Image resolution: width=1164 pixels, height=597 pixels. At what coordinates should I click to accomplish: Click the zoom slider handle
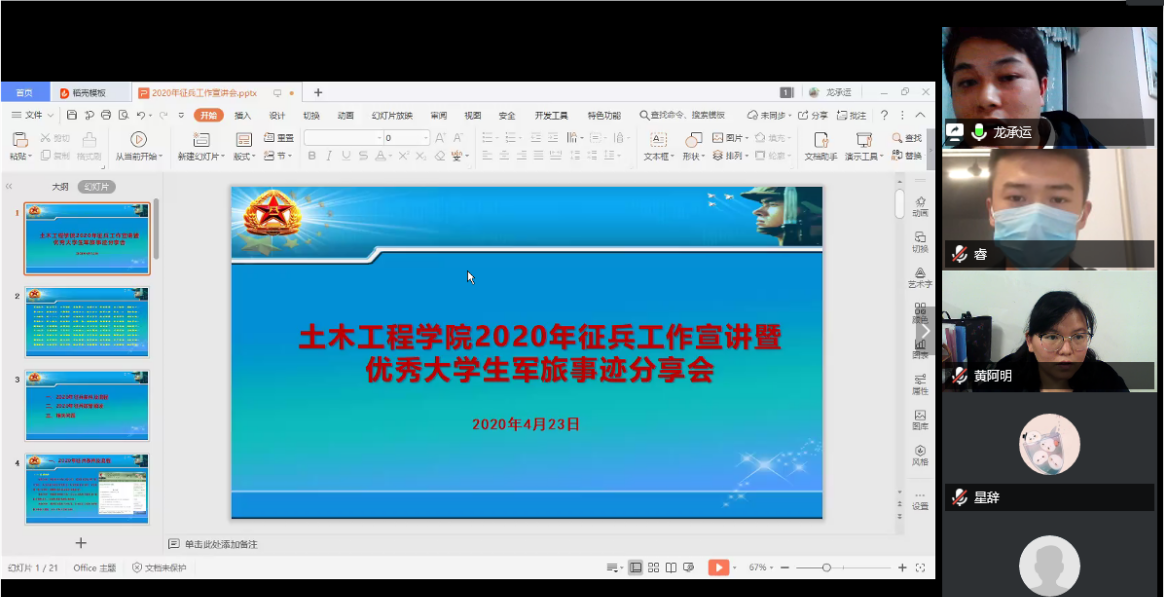826,567
